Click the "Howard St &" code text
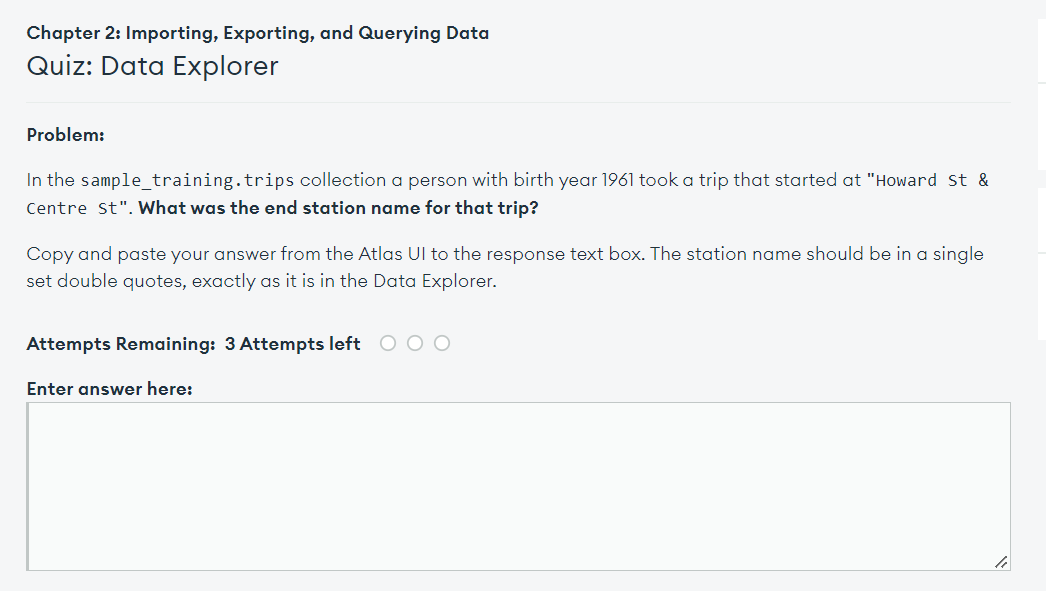Screen dimensions: 1046x591 [x=932, y=181]
